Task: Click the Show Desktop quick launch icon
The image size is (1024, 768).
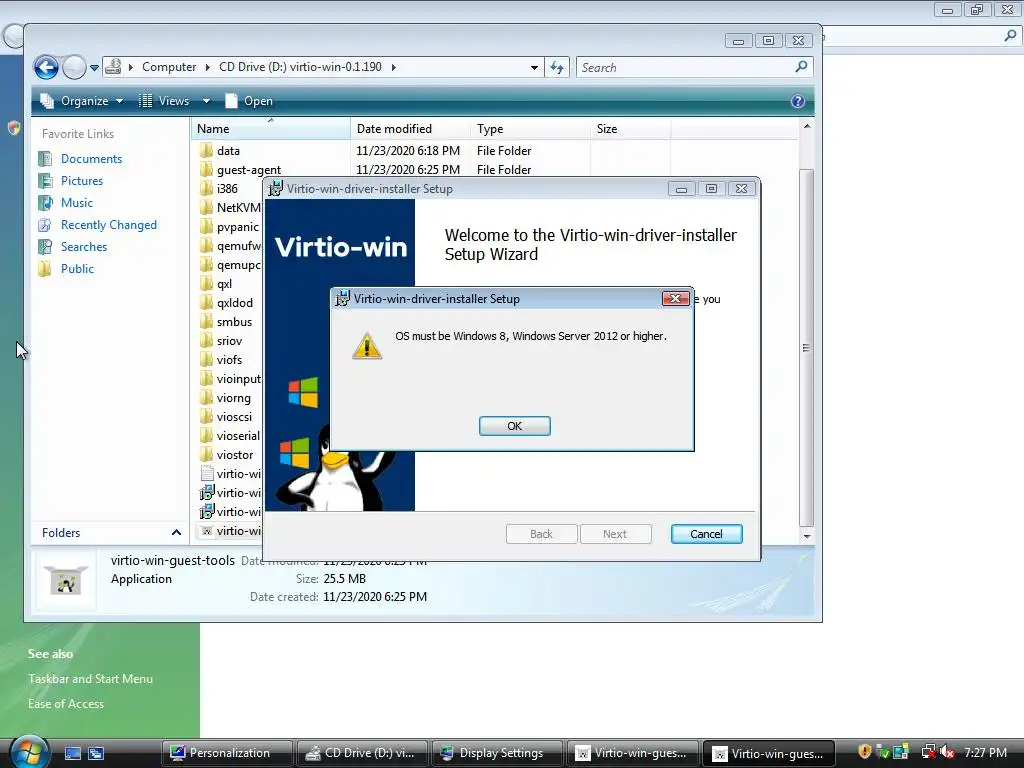Action: click(72, 753)
